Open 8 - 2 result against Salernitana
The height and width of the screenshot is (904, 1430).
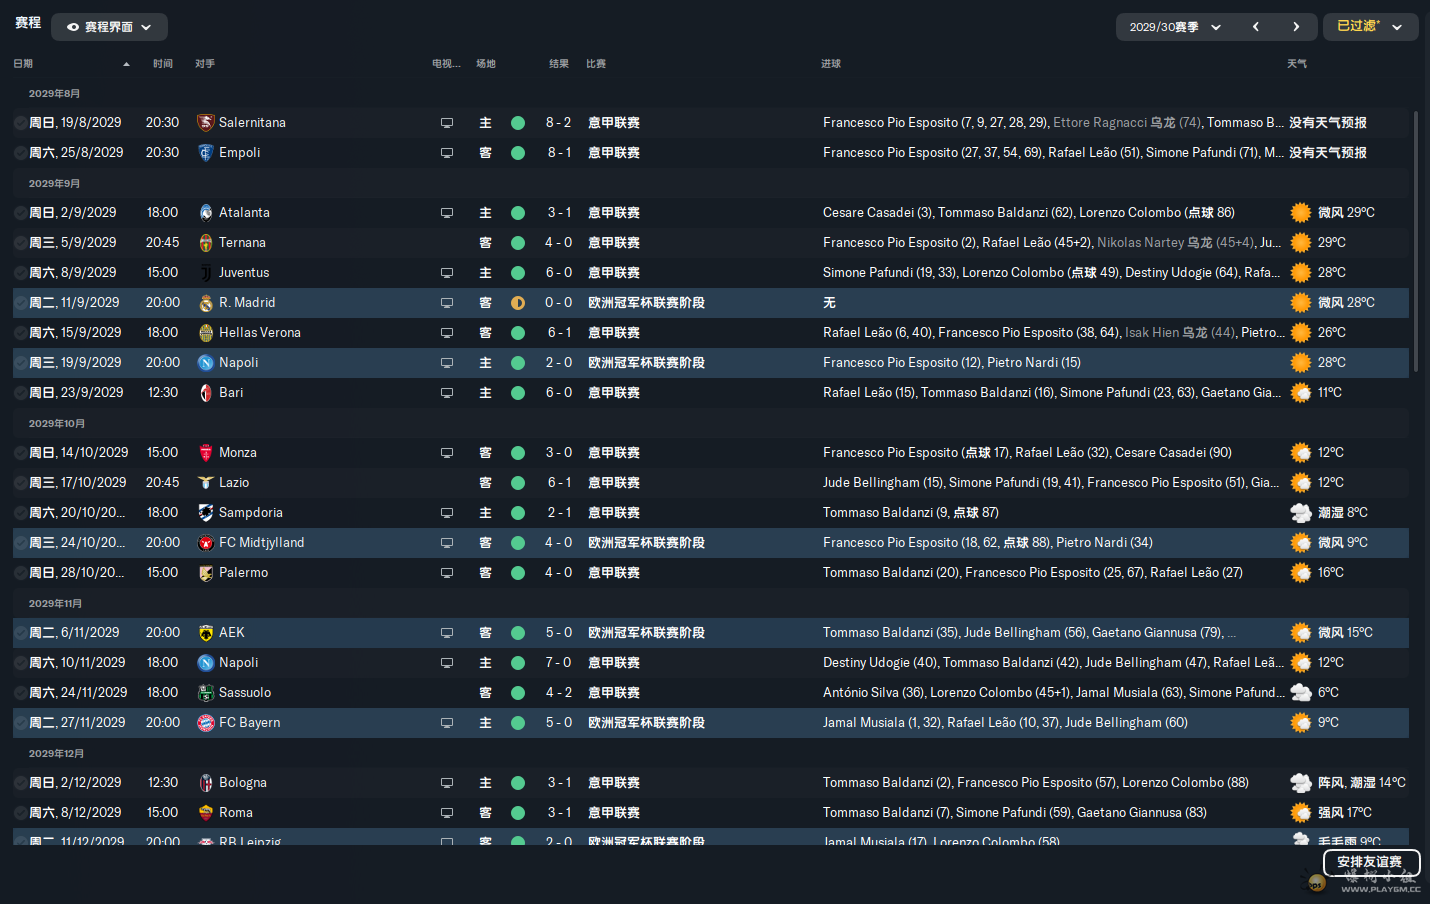click(x=559, y=123)
